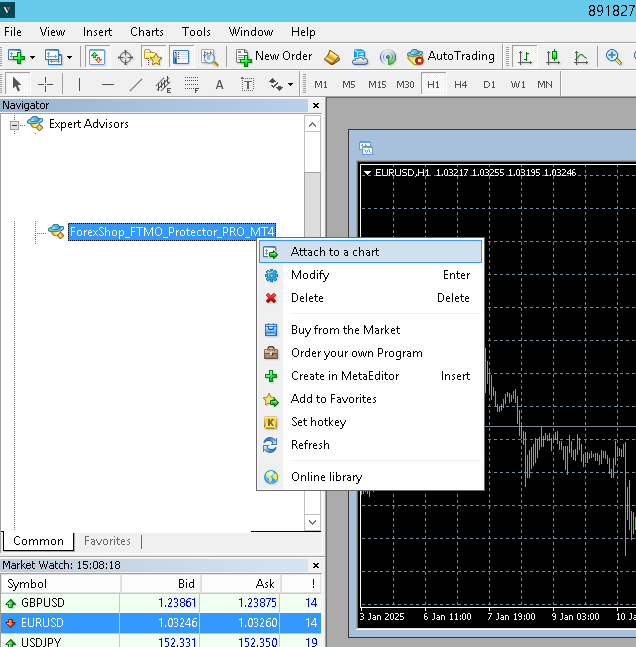Open the File menu
The width and height of the screenshot is (636, 647).
click(13, 32)
